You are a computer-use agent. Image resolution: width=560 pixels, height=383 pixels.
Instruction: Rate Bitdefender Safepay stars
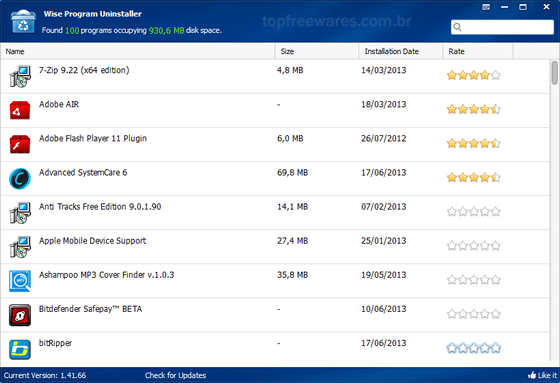pyautogui.click(x=474, y=314)
